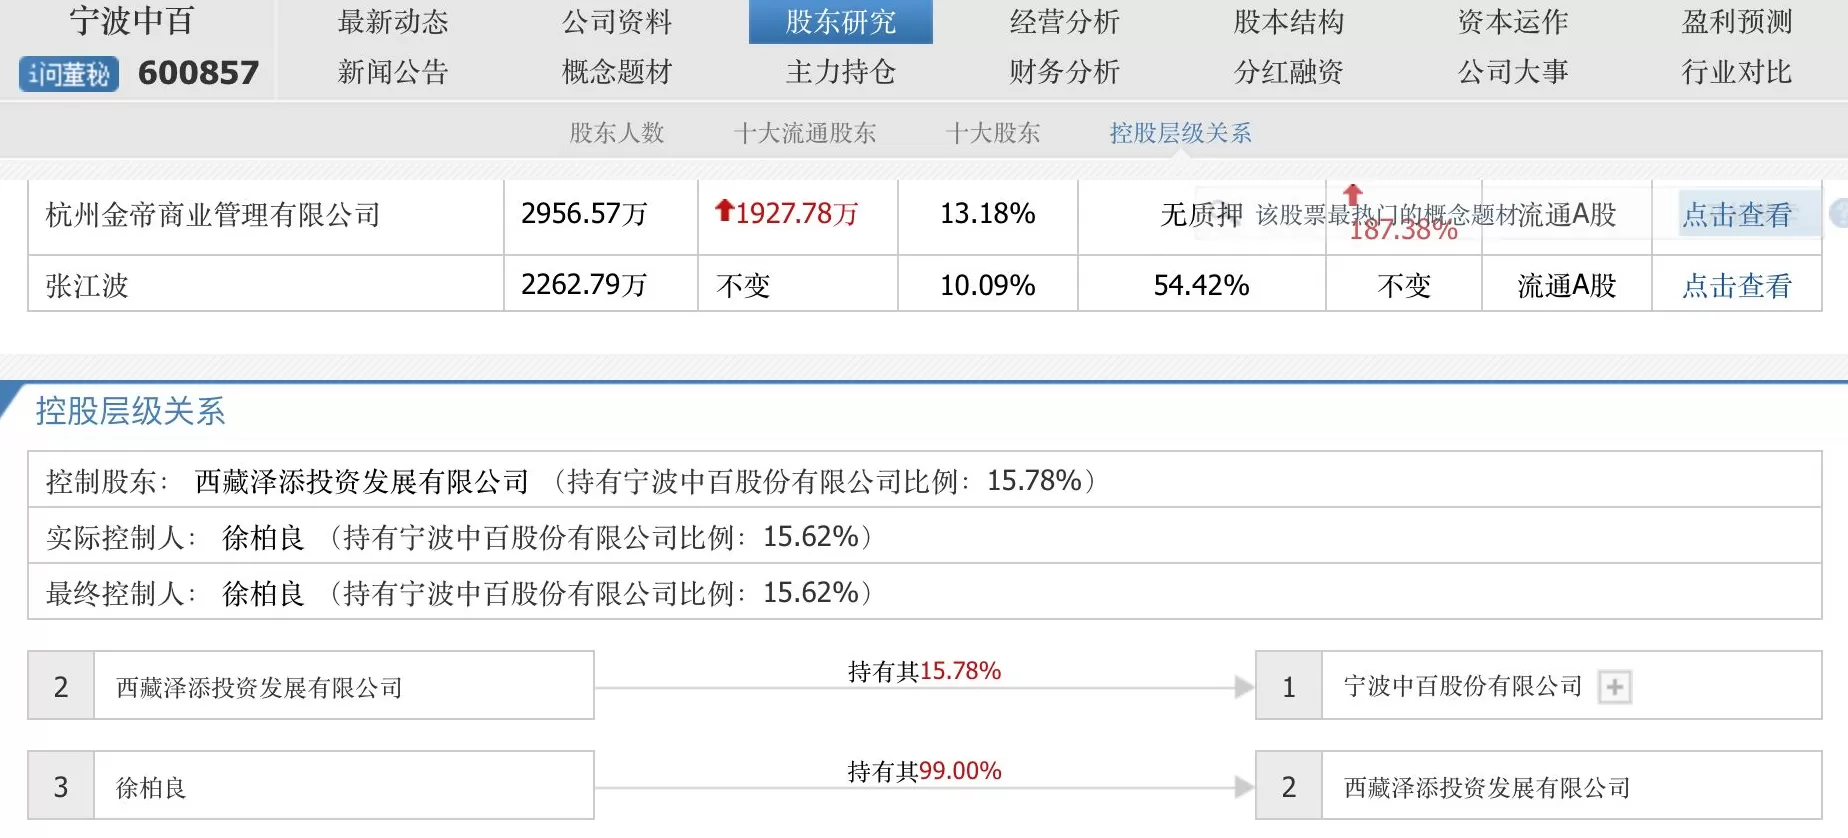Switch to 经营分析
Screen dimensions: 1848x838
1064,22
